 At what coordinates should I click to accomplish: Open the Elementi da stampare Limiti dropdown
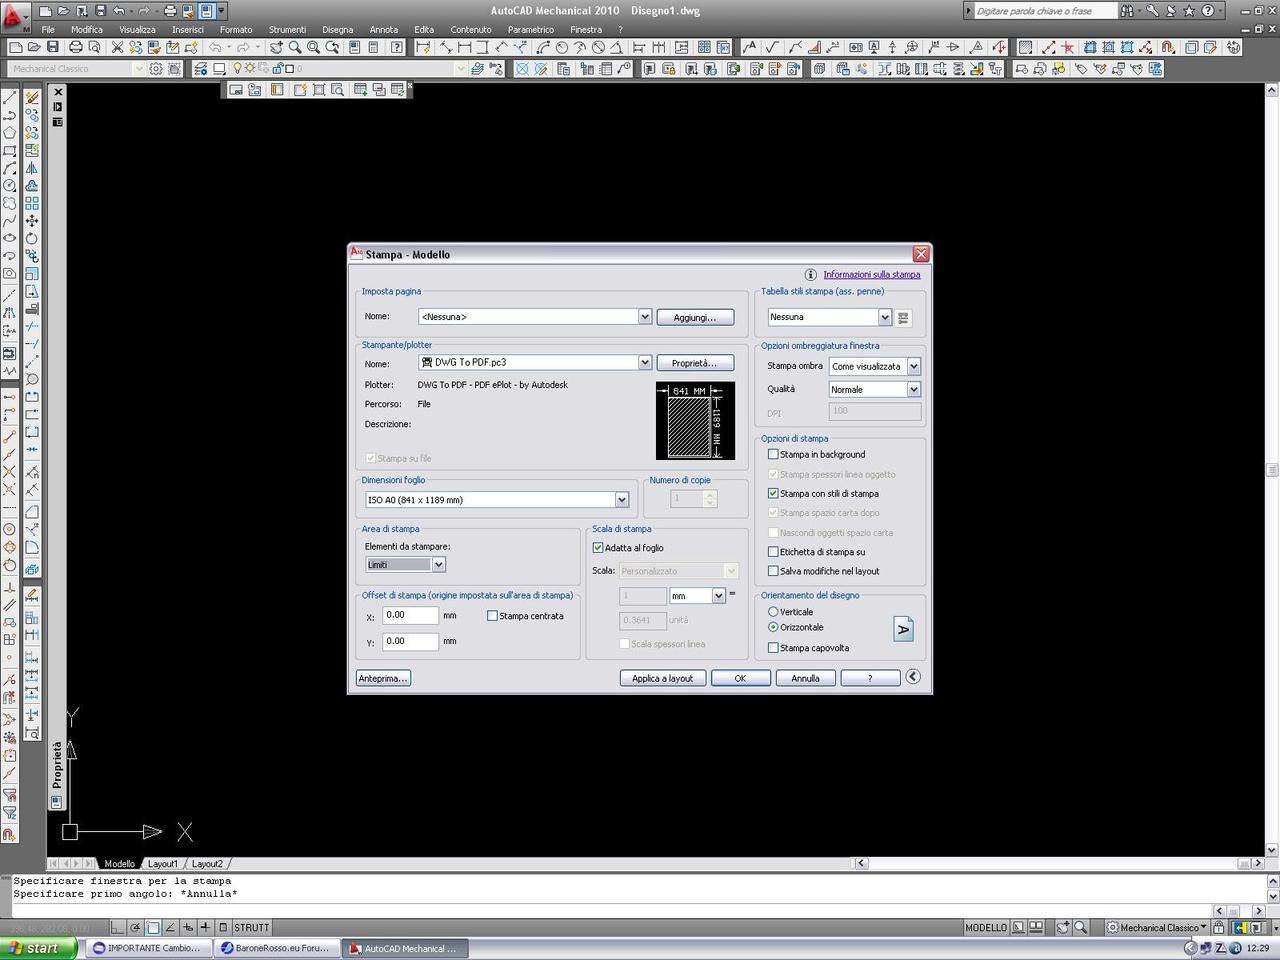(438, 565)
